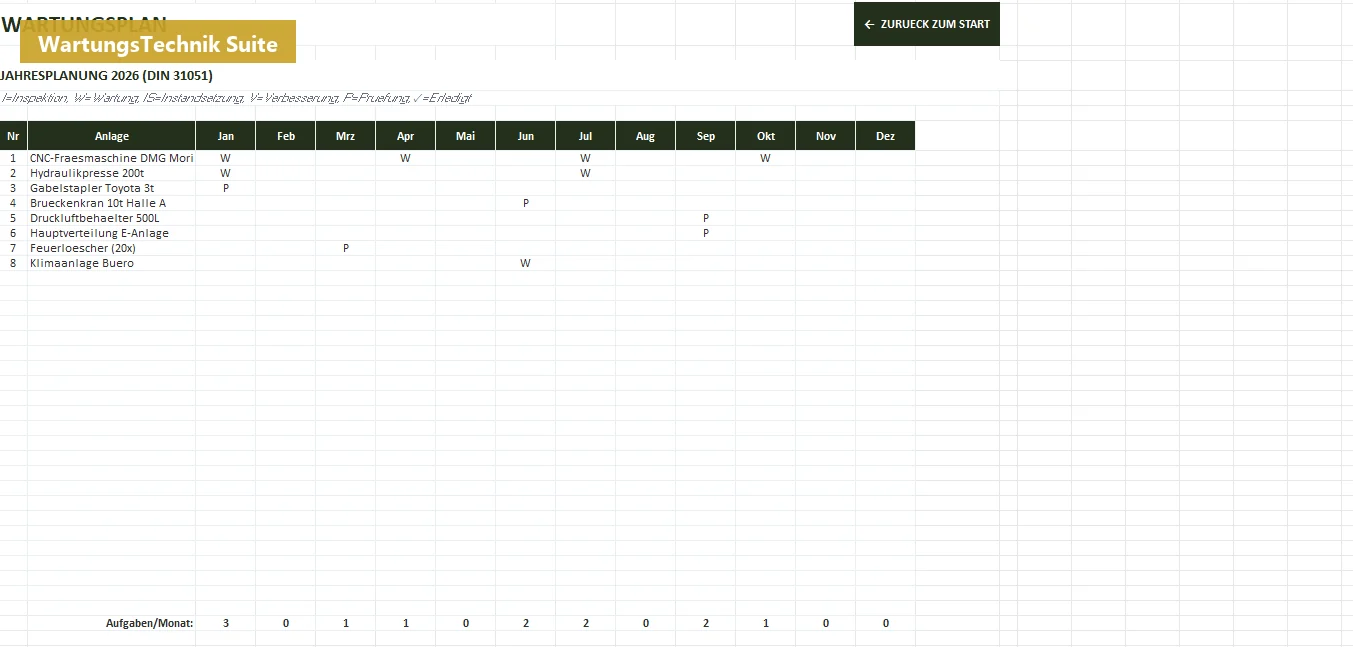Click the Brueckenkran 10t Halle A cell
This screenshot has height=647, width=1353.
[112, 203]
